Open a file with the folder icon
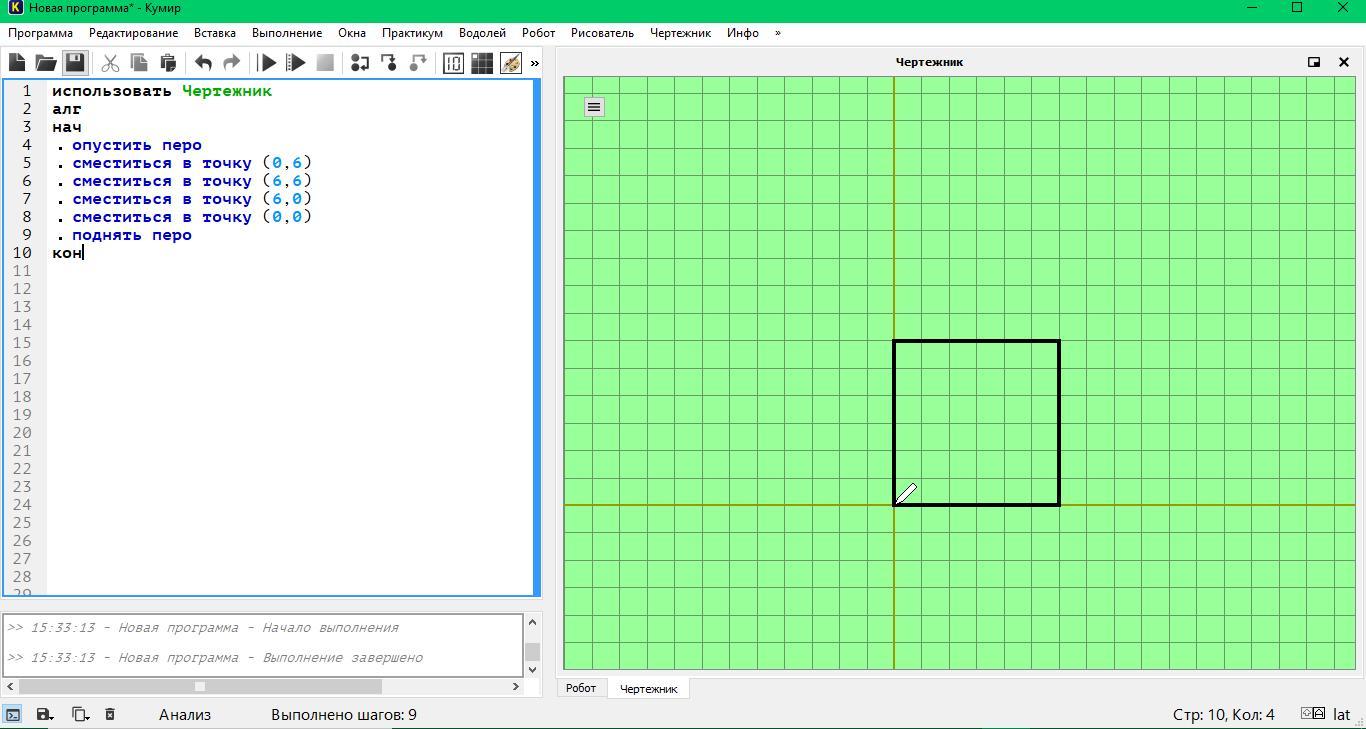1366x729 pixels. [x=46, y=63]
